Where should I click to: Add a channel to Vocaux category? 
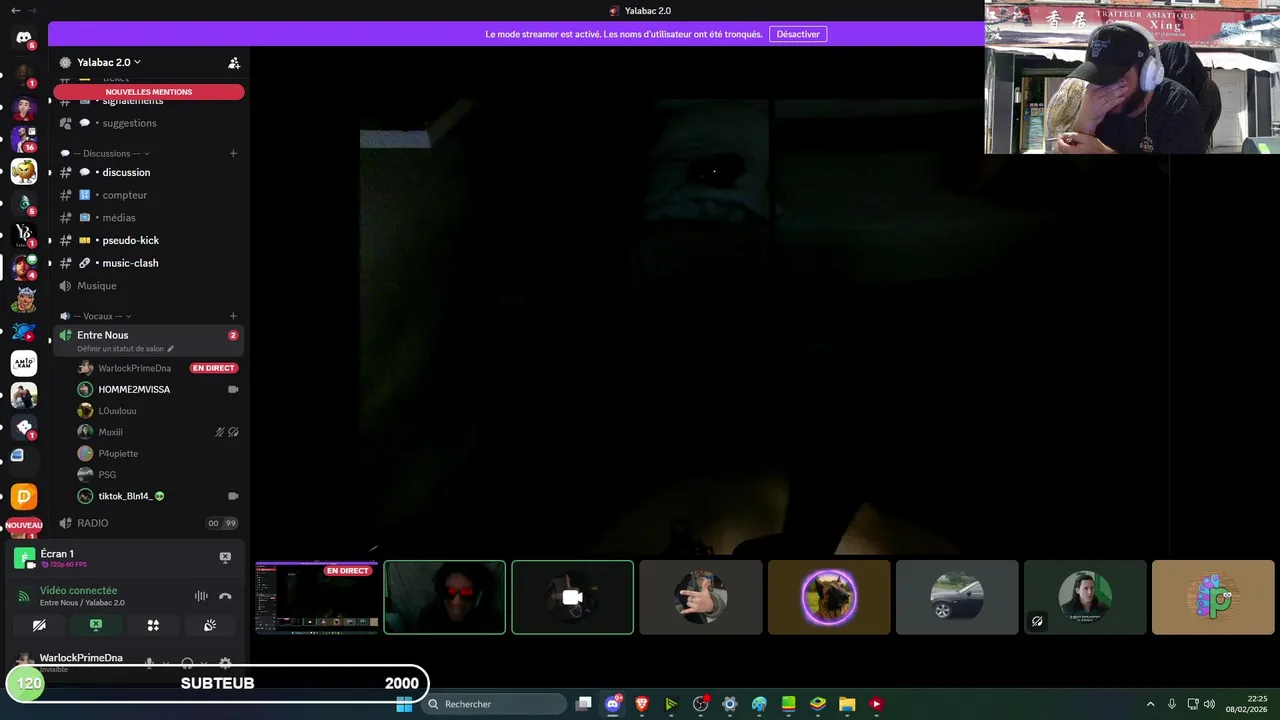coord(233,316)
